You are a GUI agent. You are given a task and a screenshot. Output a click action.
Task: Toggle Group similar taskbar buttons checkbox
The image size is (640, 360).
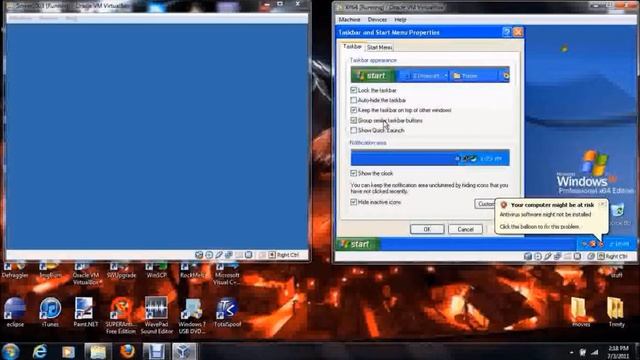[x=353, y=120]
